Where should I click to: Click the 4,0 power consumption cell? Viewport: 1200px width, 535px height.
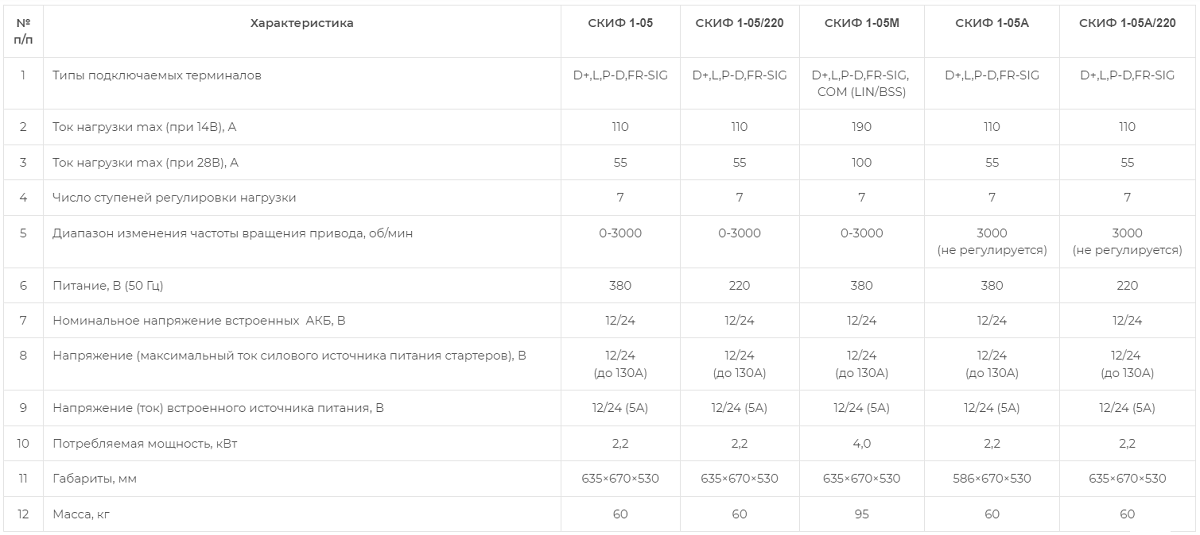861,443
